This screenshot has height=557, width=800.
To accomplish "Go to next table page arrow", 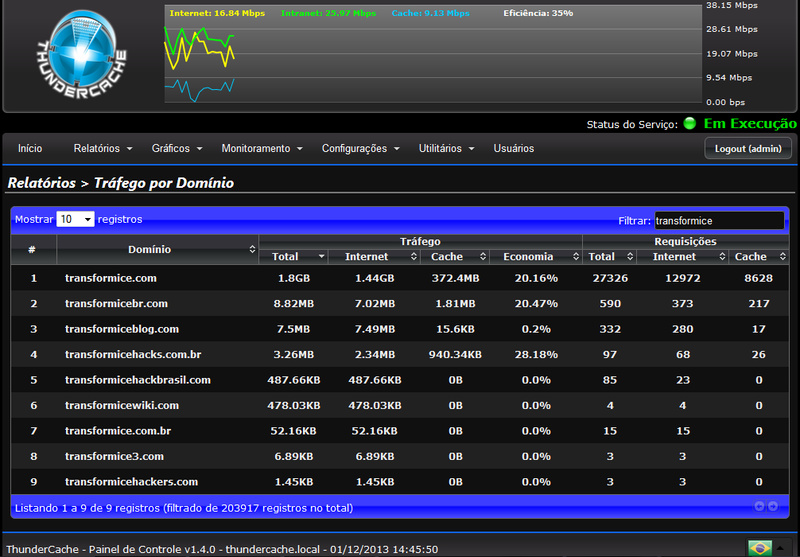I will [x=773, y=506].
